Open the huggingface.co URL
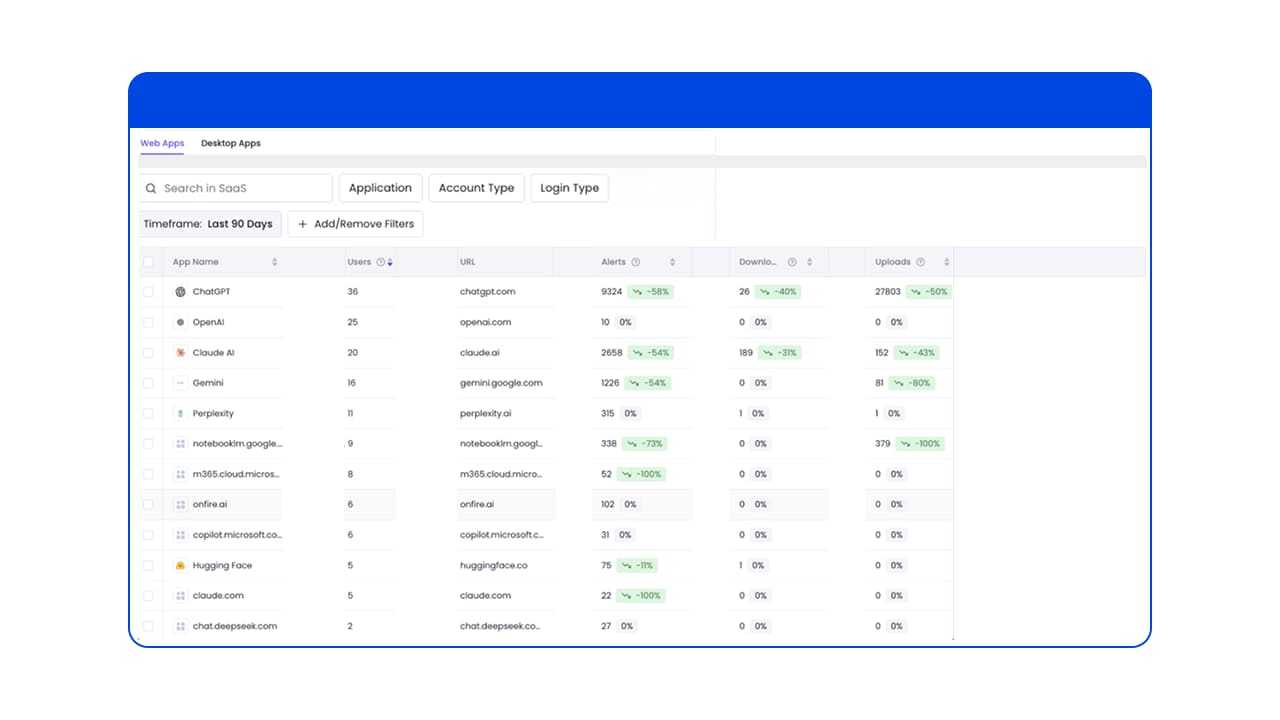The image size is (1280, 720). (x=494, y=565)
